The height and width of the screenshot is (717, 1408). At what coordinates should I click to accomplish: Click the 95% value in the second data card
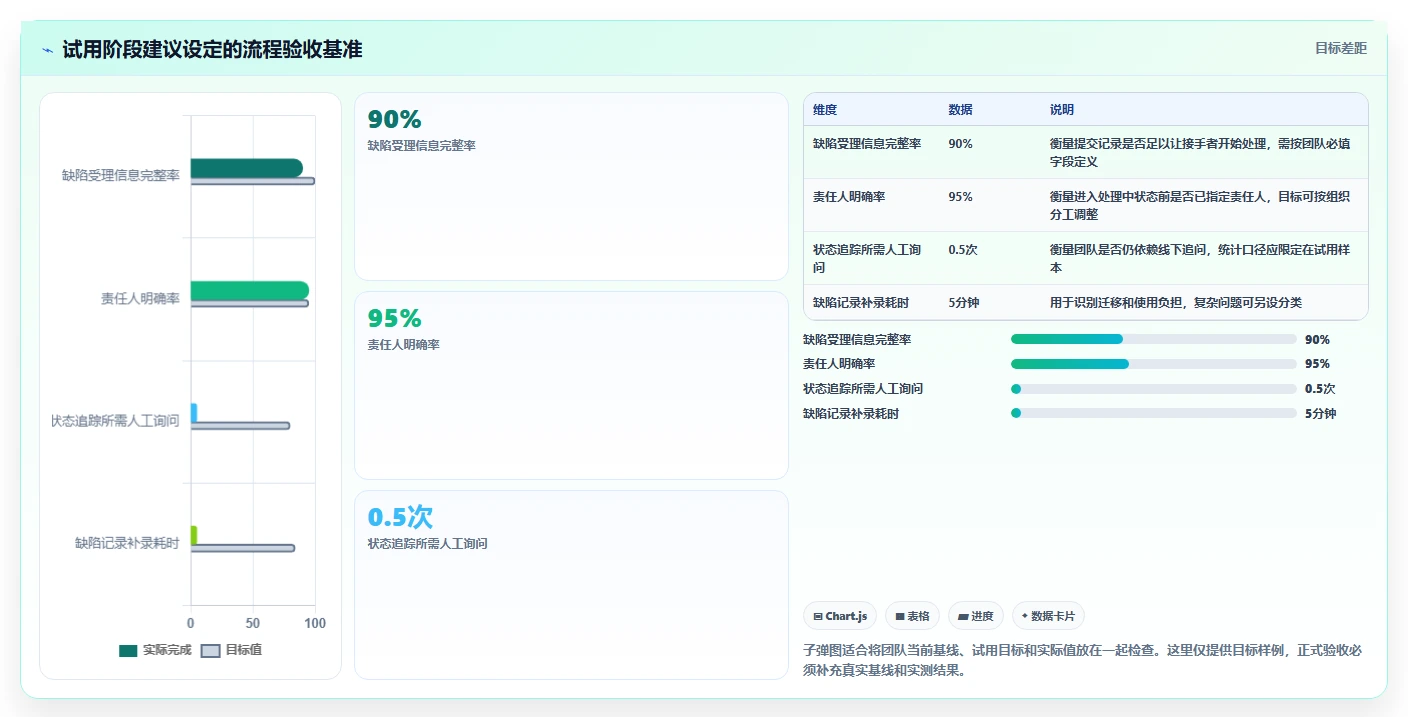[x=394, y=319]
